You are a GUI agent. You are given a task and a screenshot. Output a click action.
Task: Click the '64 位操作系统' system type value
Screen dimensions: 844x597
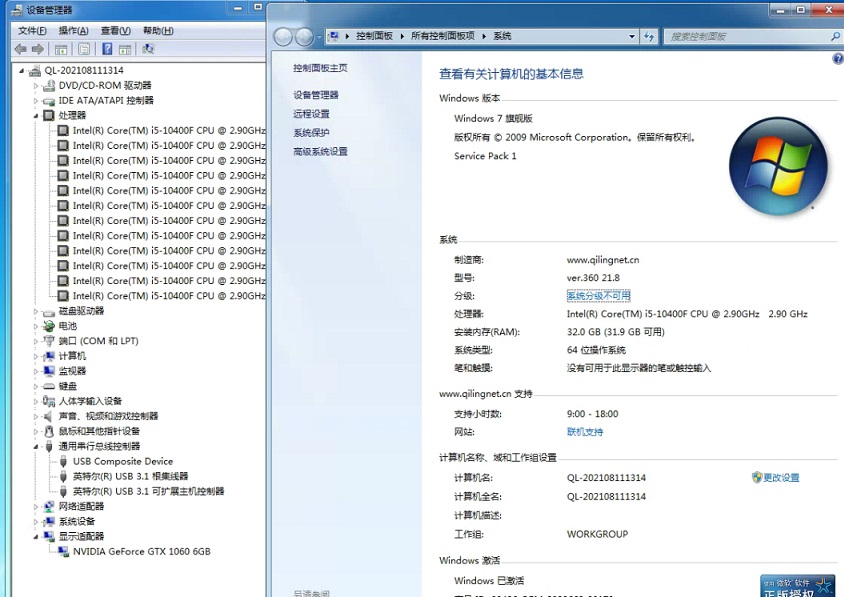coord(596,350)
